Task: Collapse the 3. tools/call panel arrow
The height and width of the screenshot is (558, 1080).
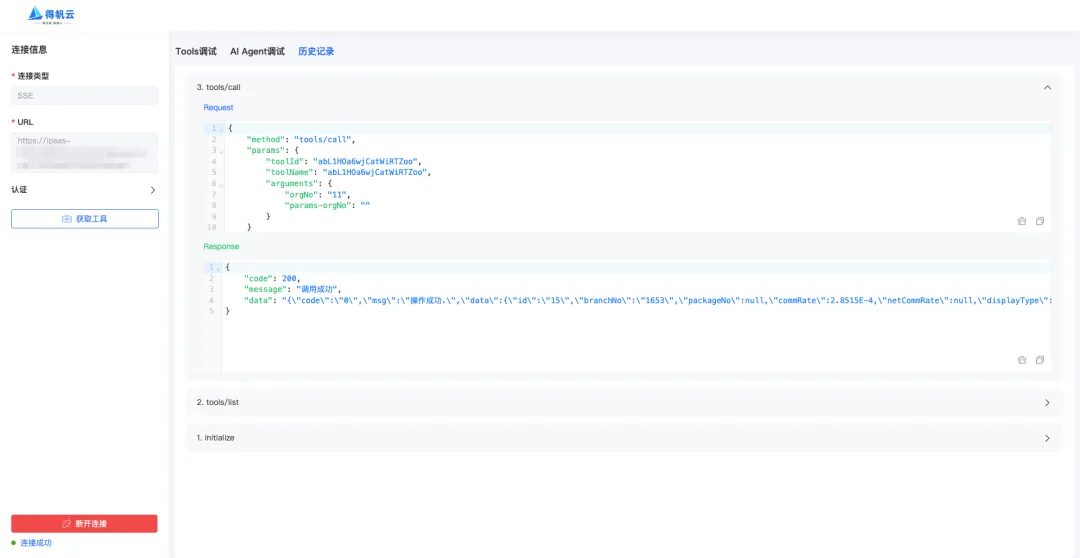Action: coord(1048,87)
